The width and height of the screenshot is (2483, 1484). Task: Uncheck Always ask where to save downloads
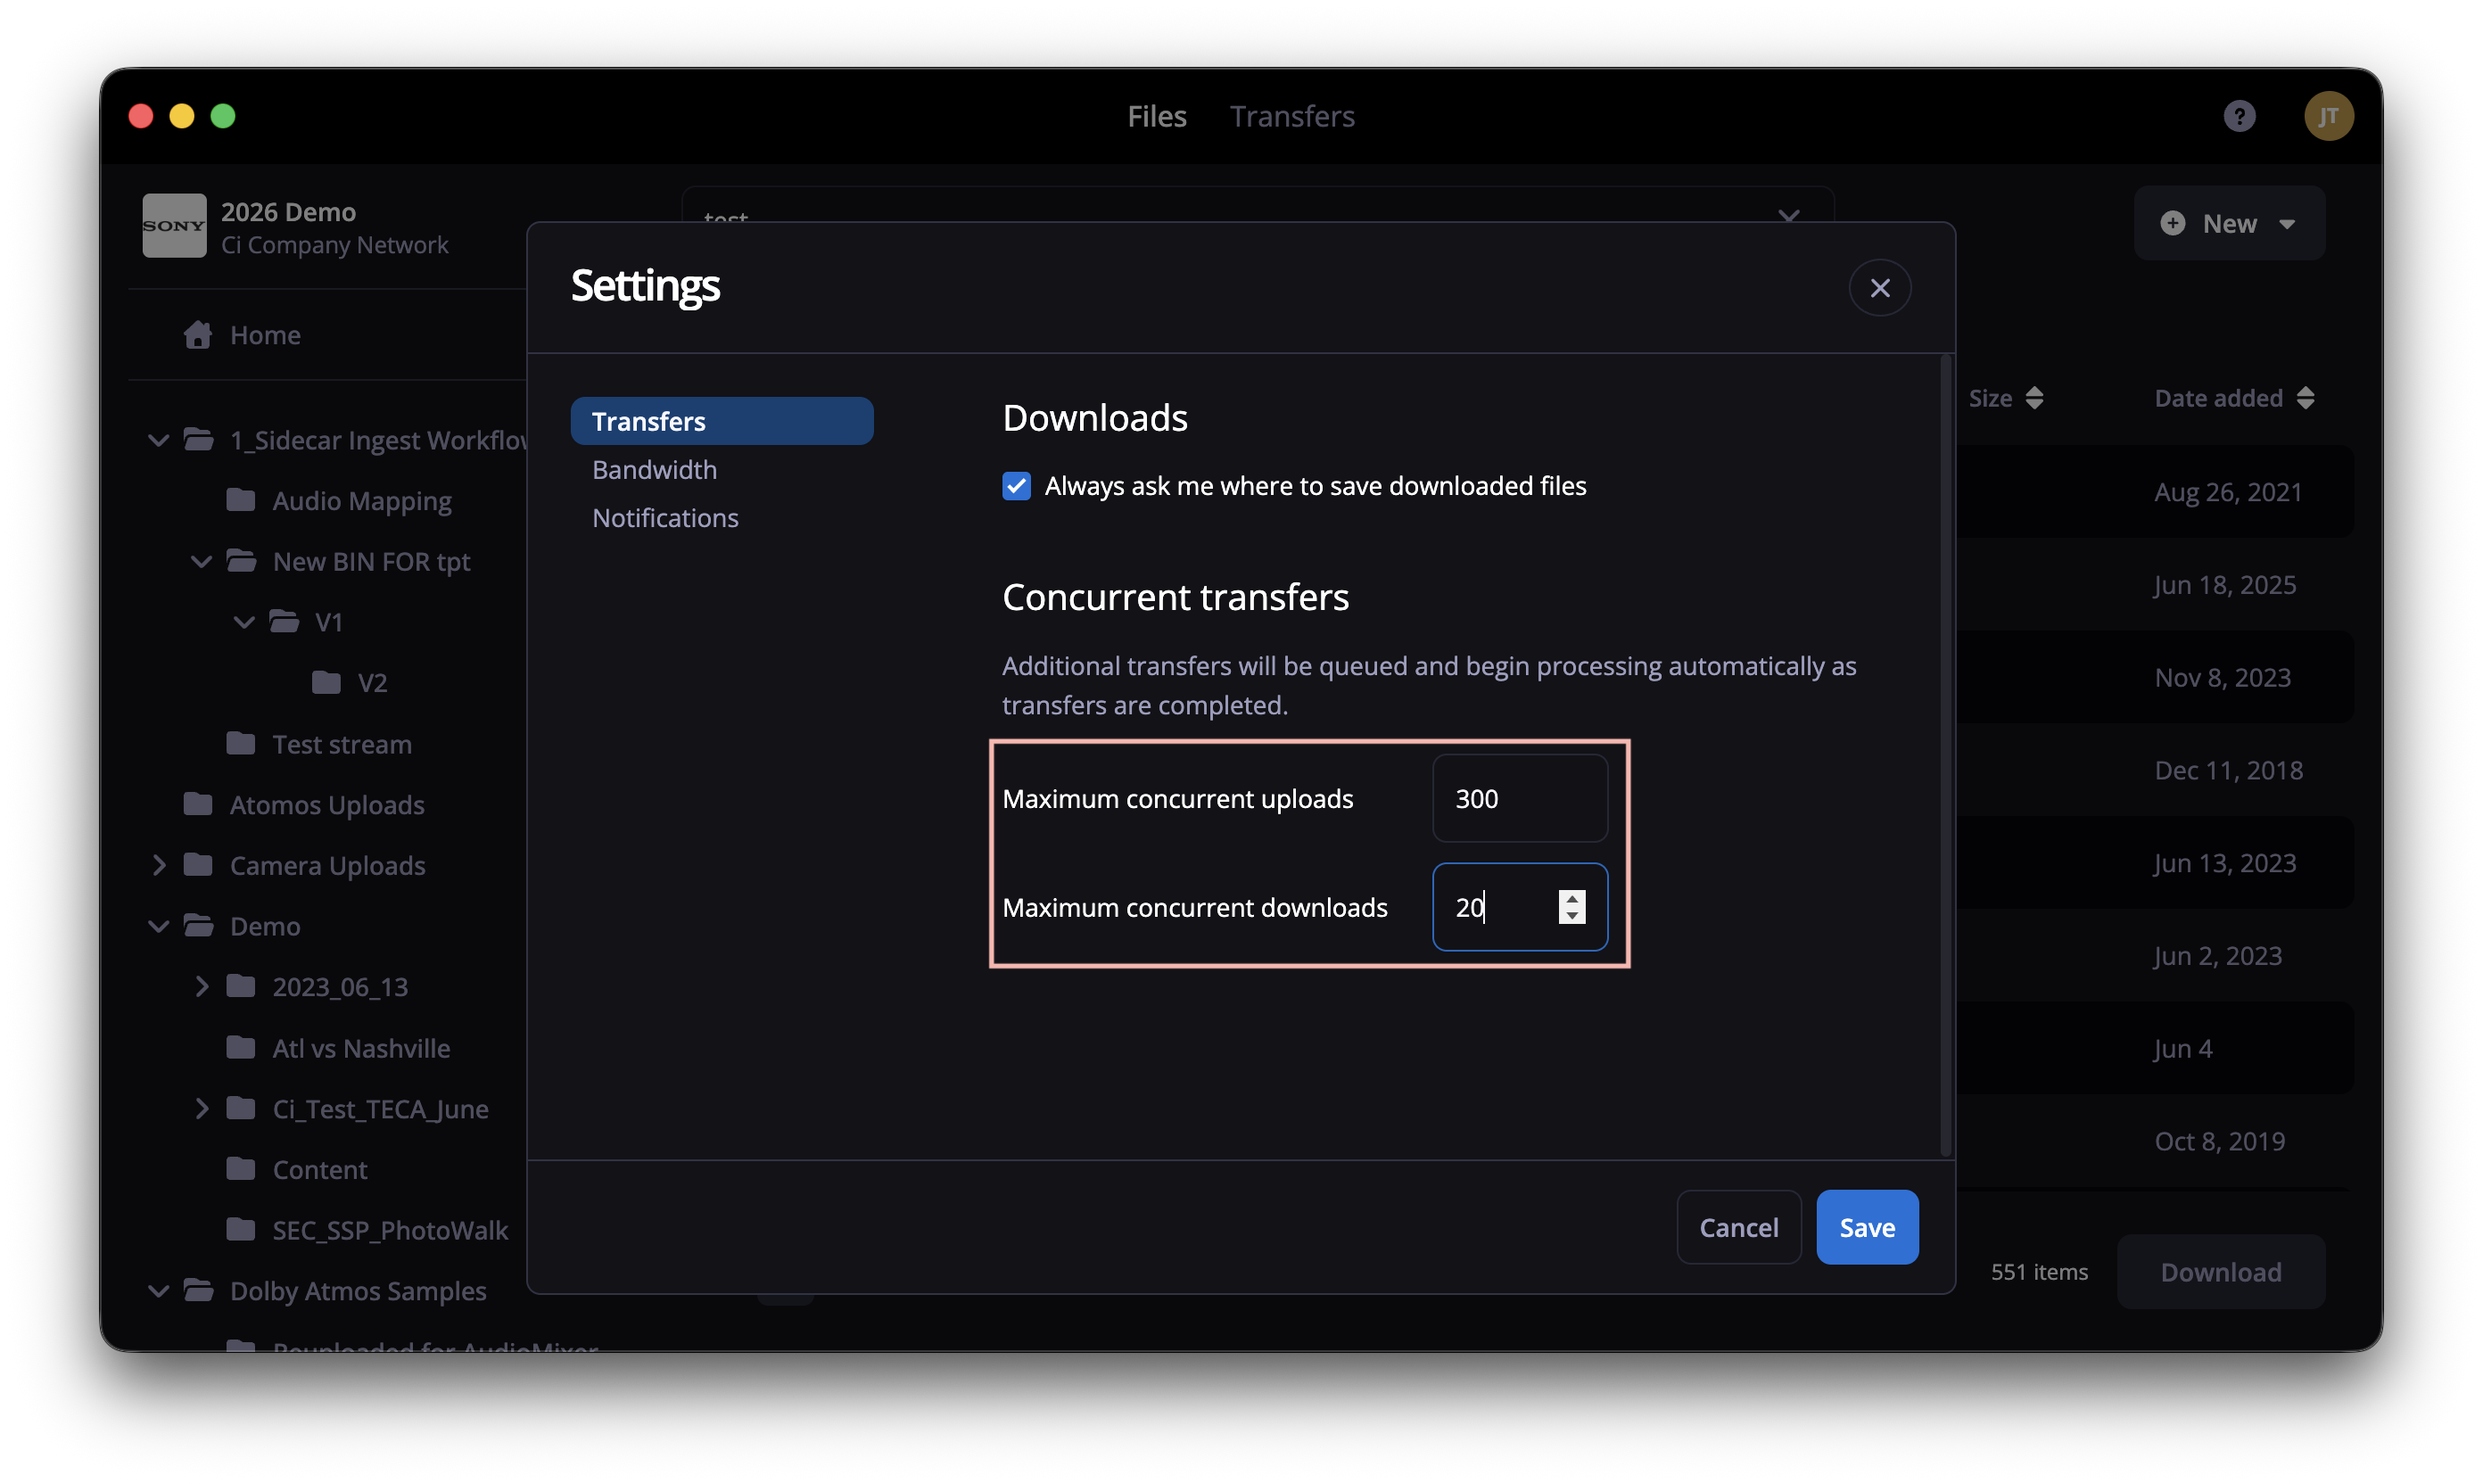tap(1016, 486)
